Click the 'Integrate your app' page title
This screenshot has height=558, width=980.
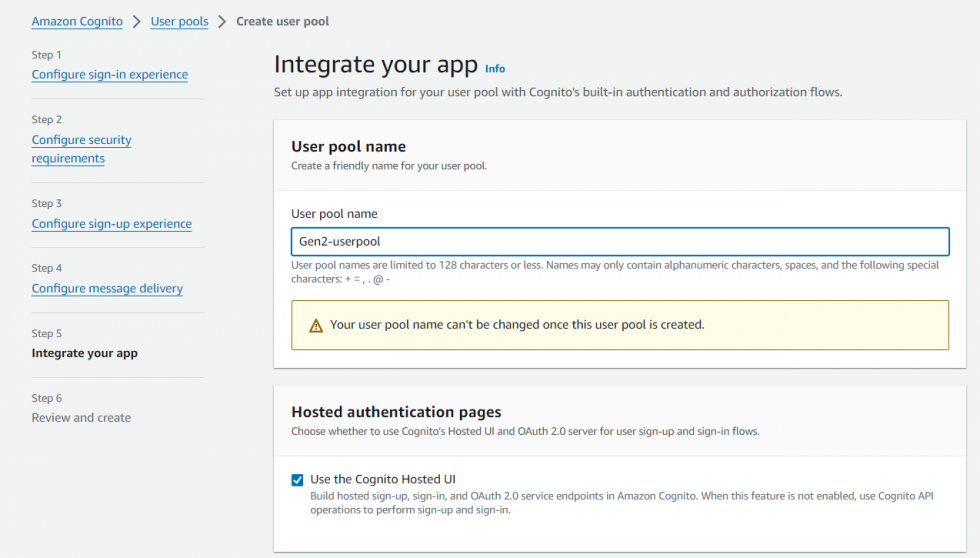(375, 65)
